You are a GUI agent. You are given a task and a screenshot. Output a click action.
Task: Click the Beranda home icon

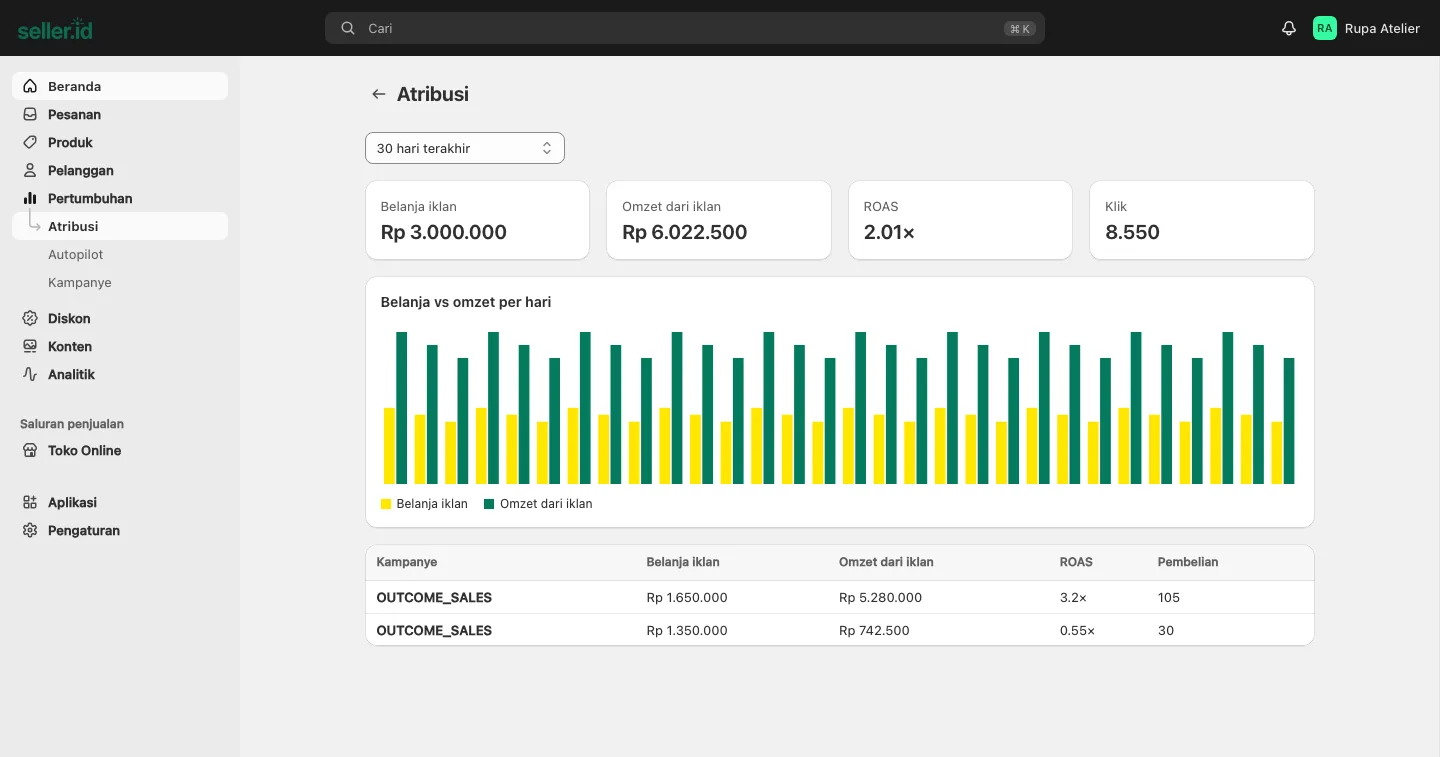click(x=30, y=86)
